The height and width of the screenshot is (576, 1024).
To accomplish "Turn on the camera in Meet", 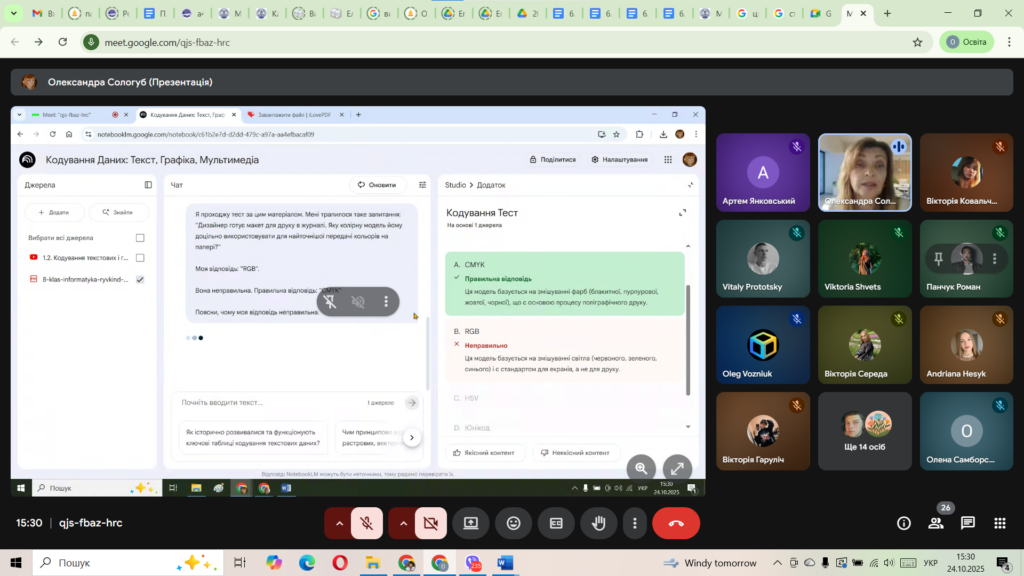I will click(431, 523).
